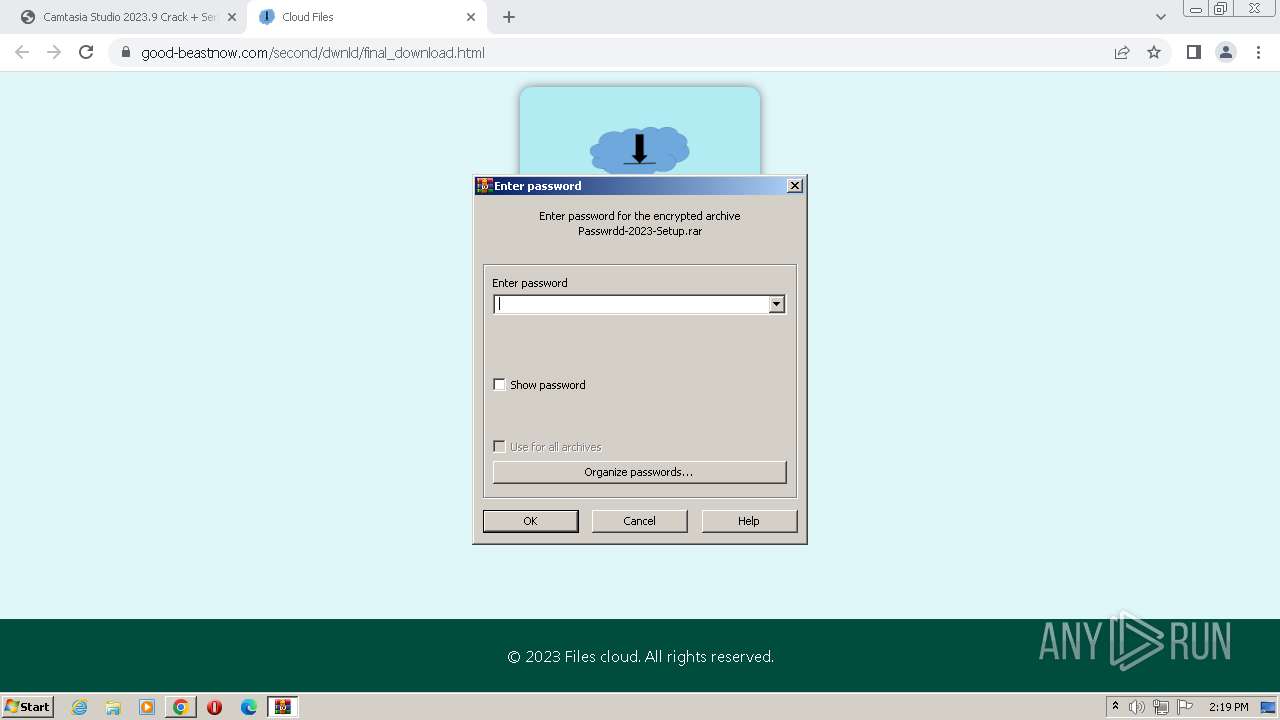Open the Chrome profile menu
1280x720 pixels.
tap(1226, 53)
